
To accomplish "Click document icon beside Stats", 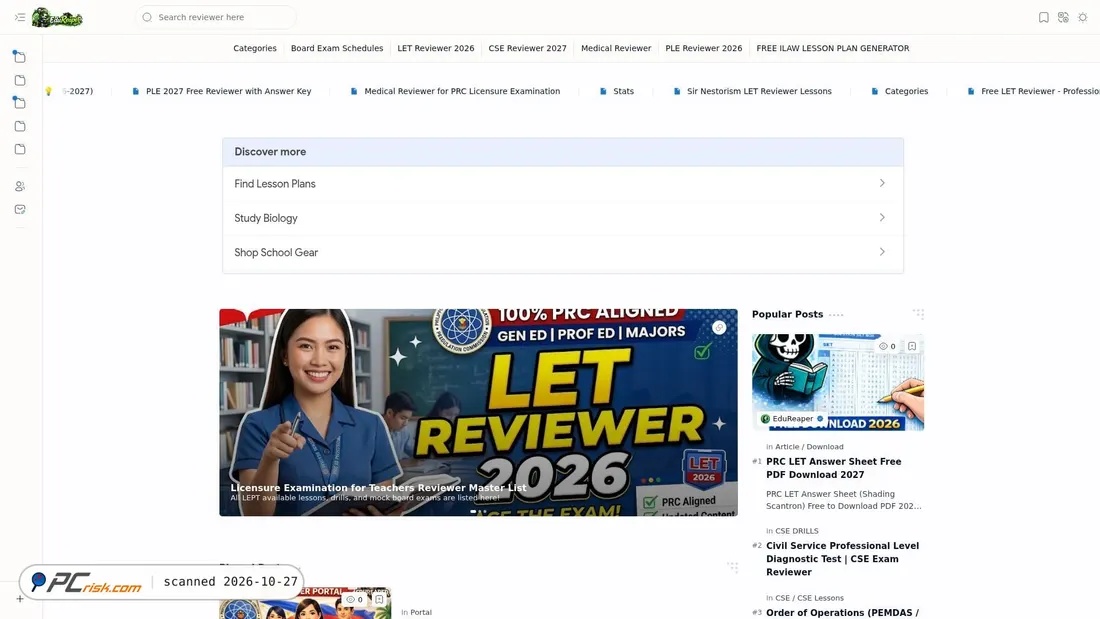I will tap(603, 91).
